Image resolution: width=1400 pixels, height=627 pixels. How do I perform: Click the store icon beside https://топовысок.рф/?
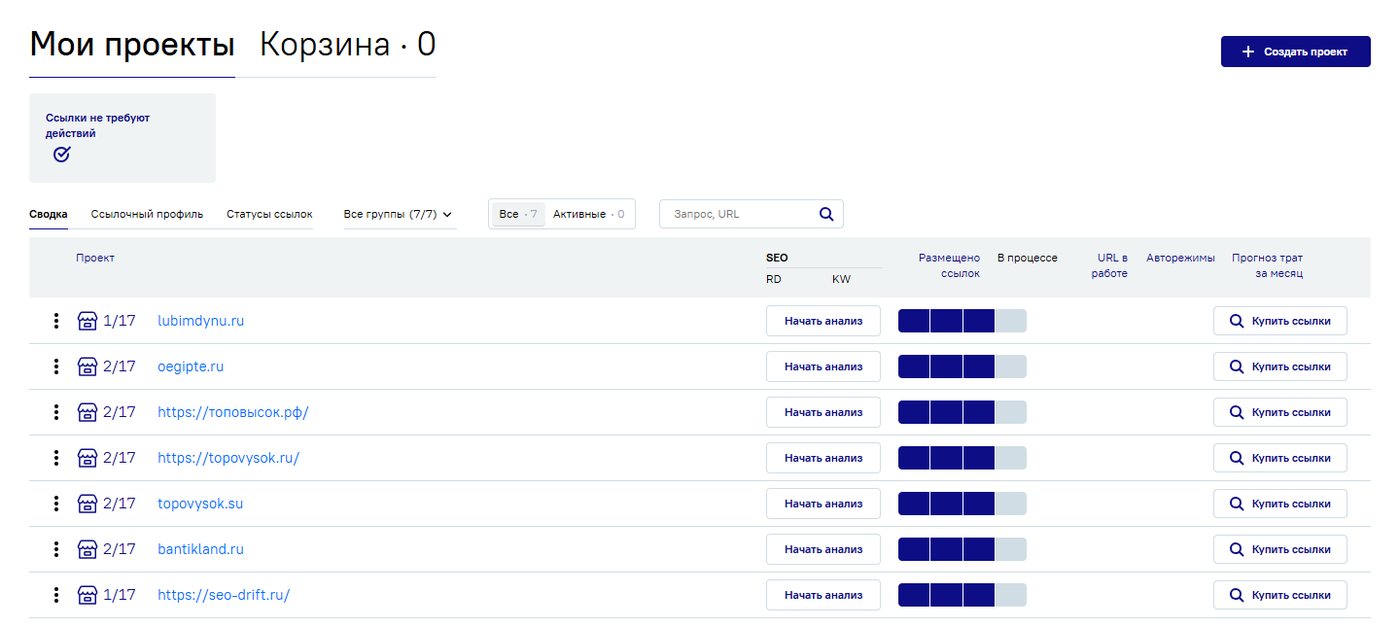tap(87, 412)
